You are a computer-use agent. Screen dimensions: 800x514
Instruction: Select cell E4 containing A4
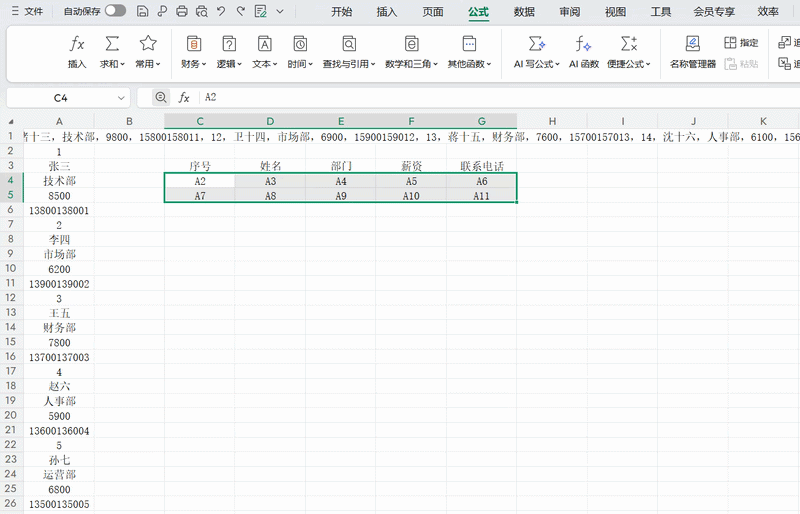pyautogui.click(x=341, y=181)
